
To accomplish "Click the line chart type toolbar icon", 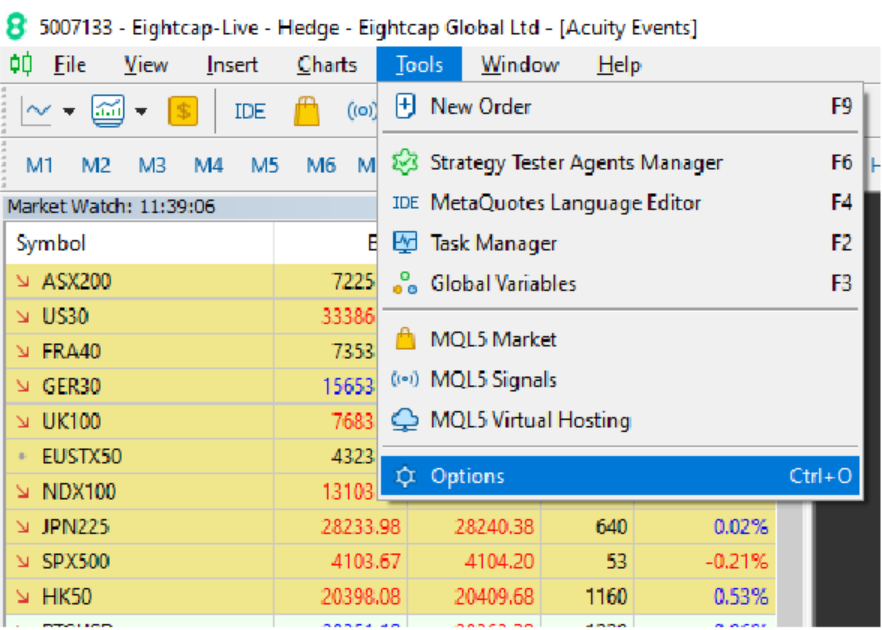I will (x=38, y=111).
